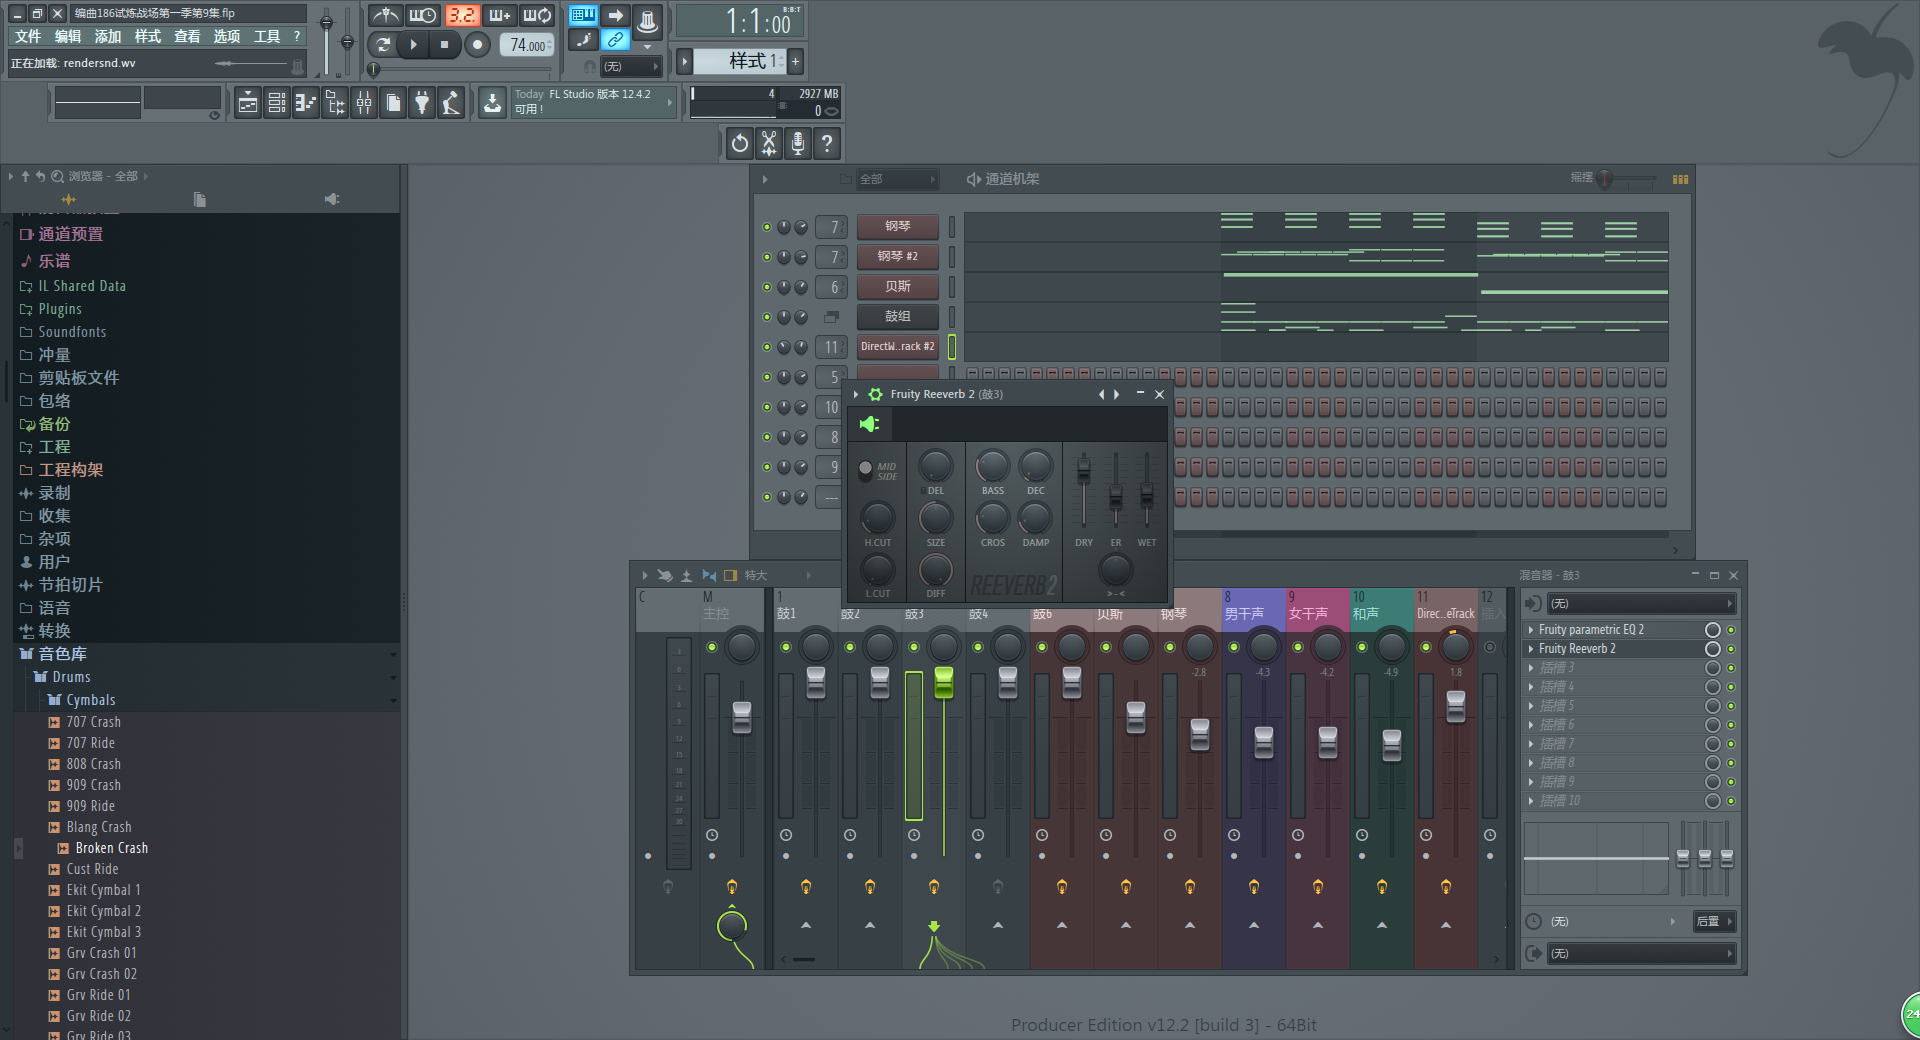The width and height of the screenshot is (1920, 1040).
Task: Toggle the countdown before recording icon
Action: (462, 15)
